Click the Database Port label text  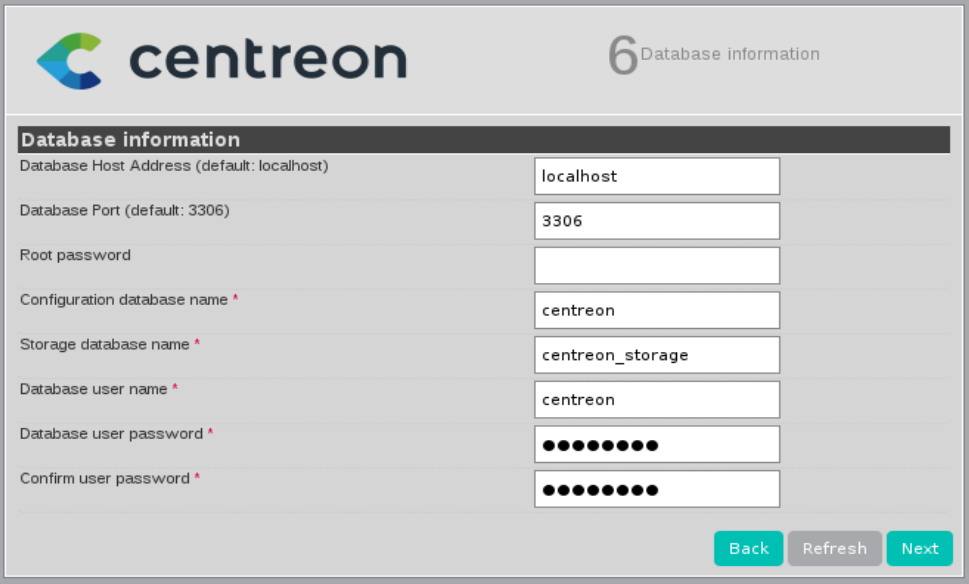click(125, 210)
